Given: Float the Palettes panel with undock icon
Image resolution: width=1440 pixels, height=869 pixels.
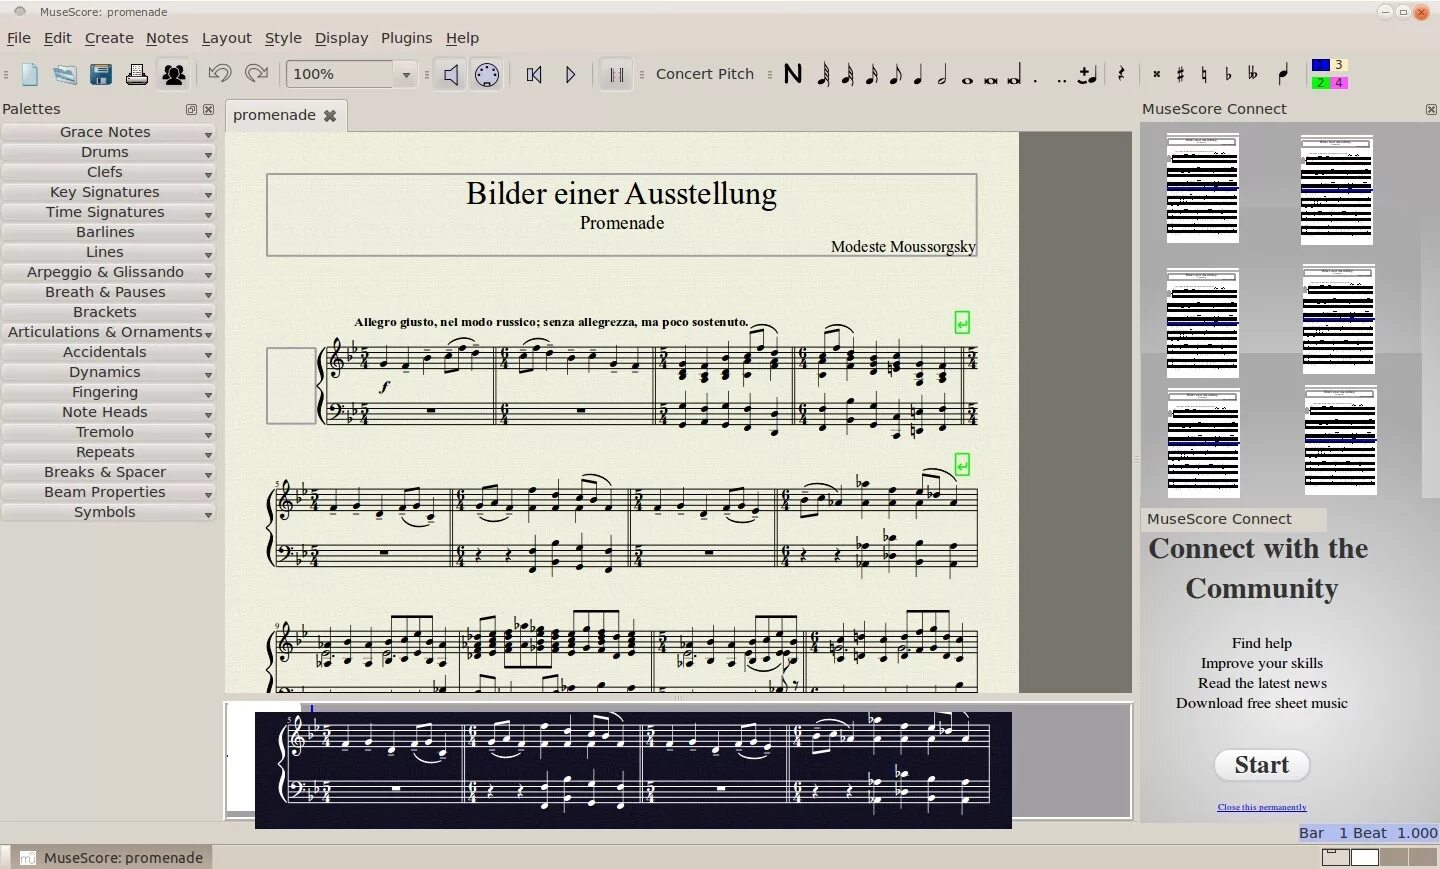Looking at the screenshot, I should pos(191,109).
